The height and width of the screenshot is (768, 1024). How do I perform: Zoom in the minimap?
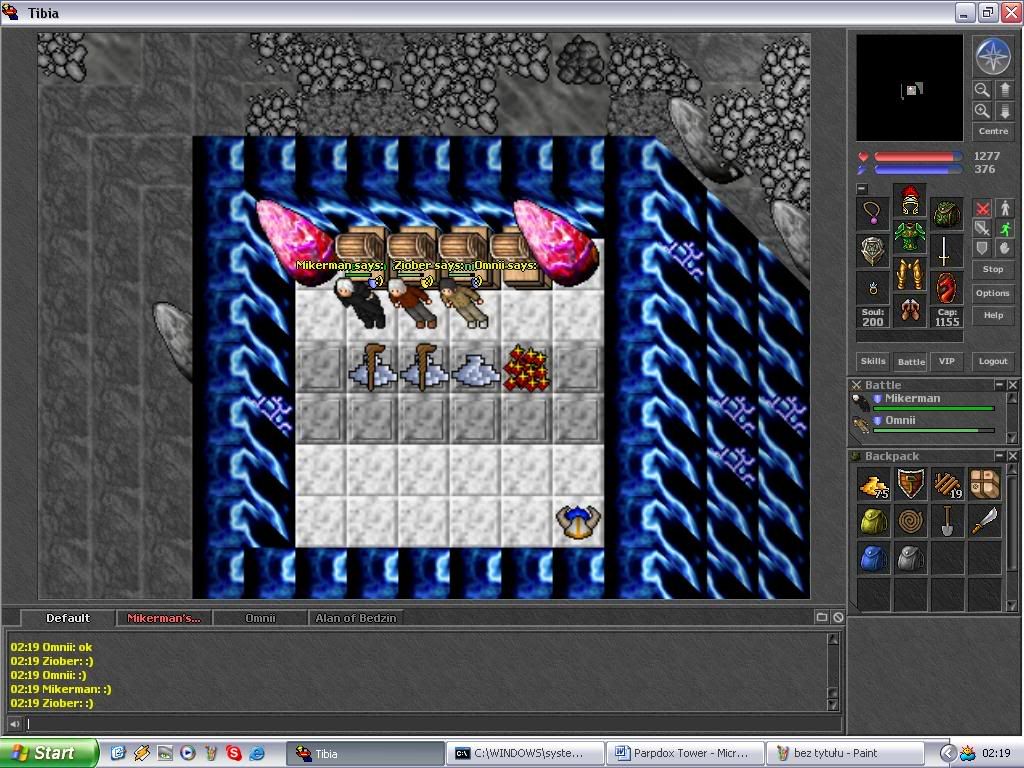(982, 110)
